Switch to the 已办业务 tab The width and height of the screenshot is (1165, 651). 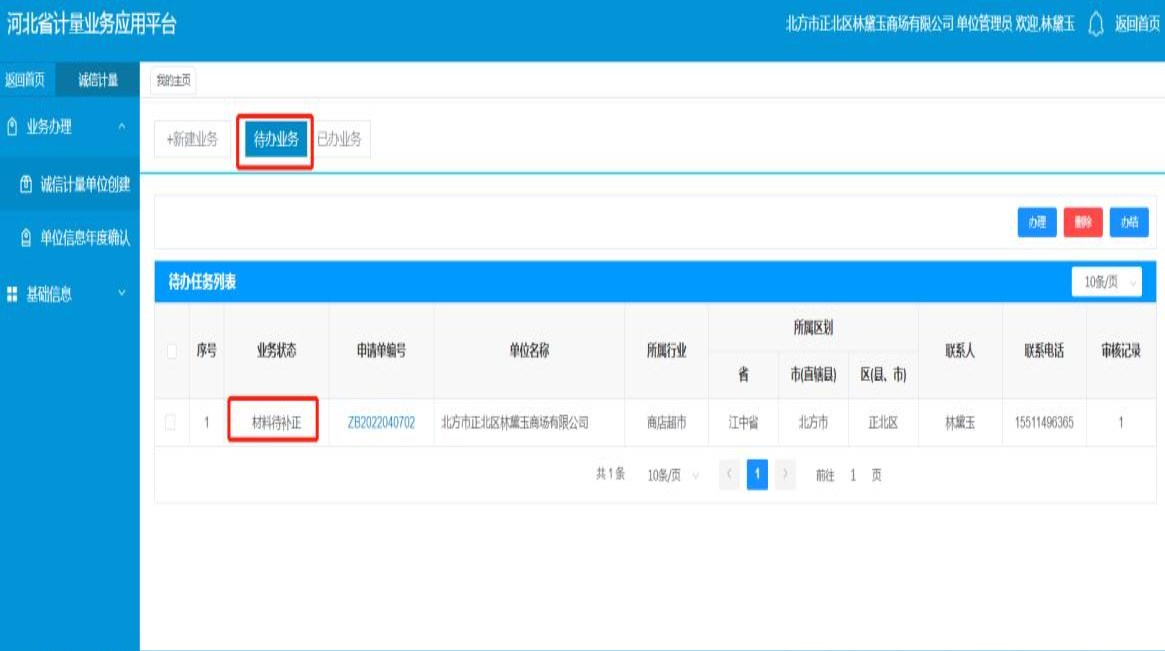pyautogui.click(x=340, y=140)
